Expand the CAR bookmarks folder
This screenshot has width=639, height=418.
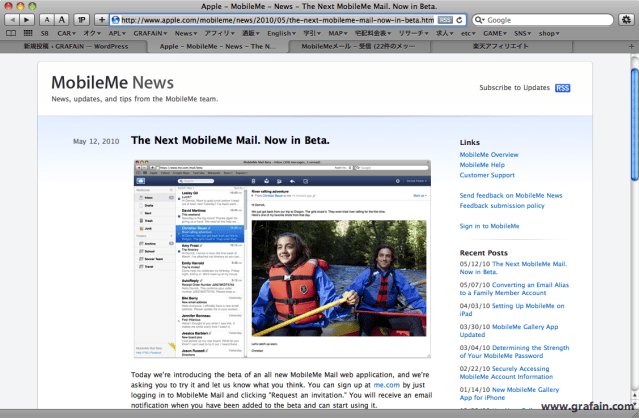[66, 33]
